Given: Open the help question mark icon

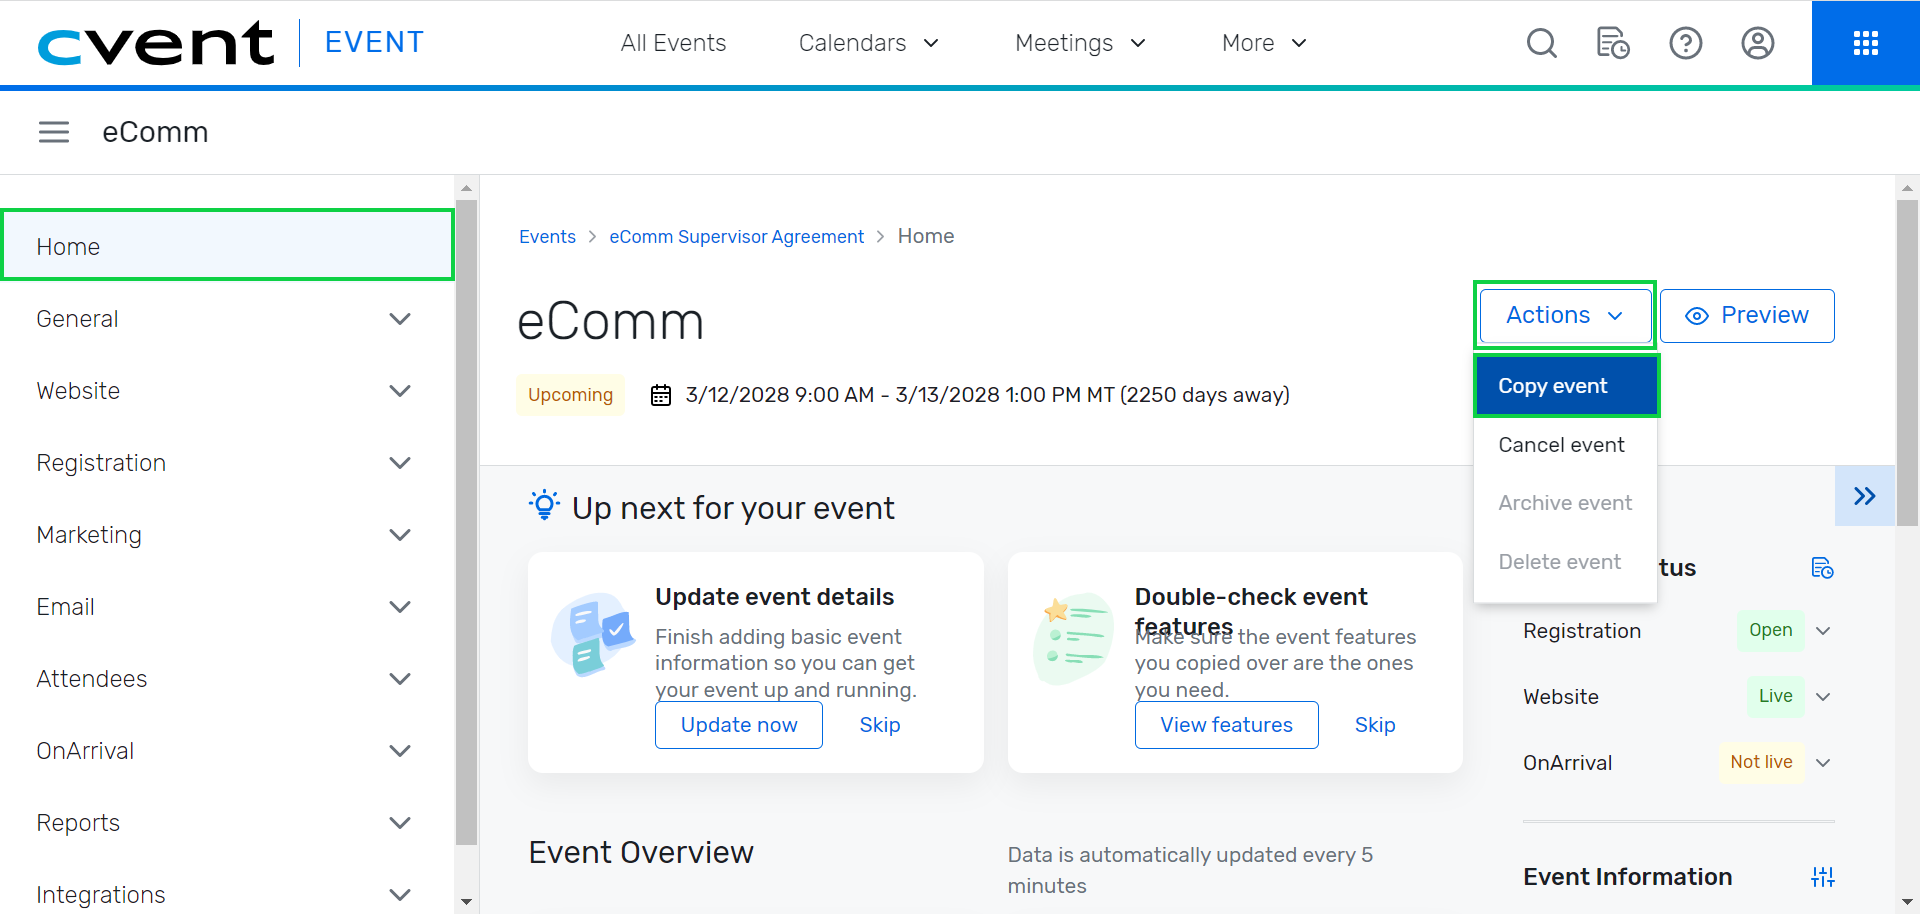Looking at the screenshot, I should [1685, 43].
